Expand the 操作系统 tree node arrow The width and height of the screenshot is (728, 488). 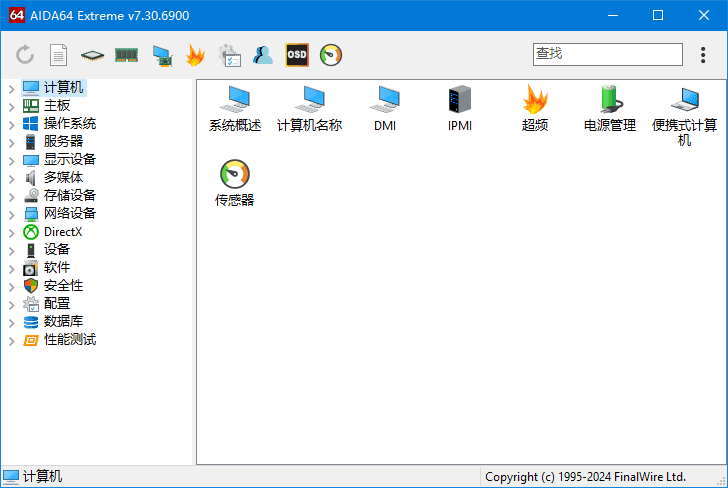click(x=11, y=124)
